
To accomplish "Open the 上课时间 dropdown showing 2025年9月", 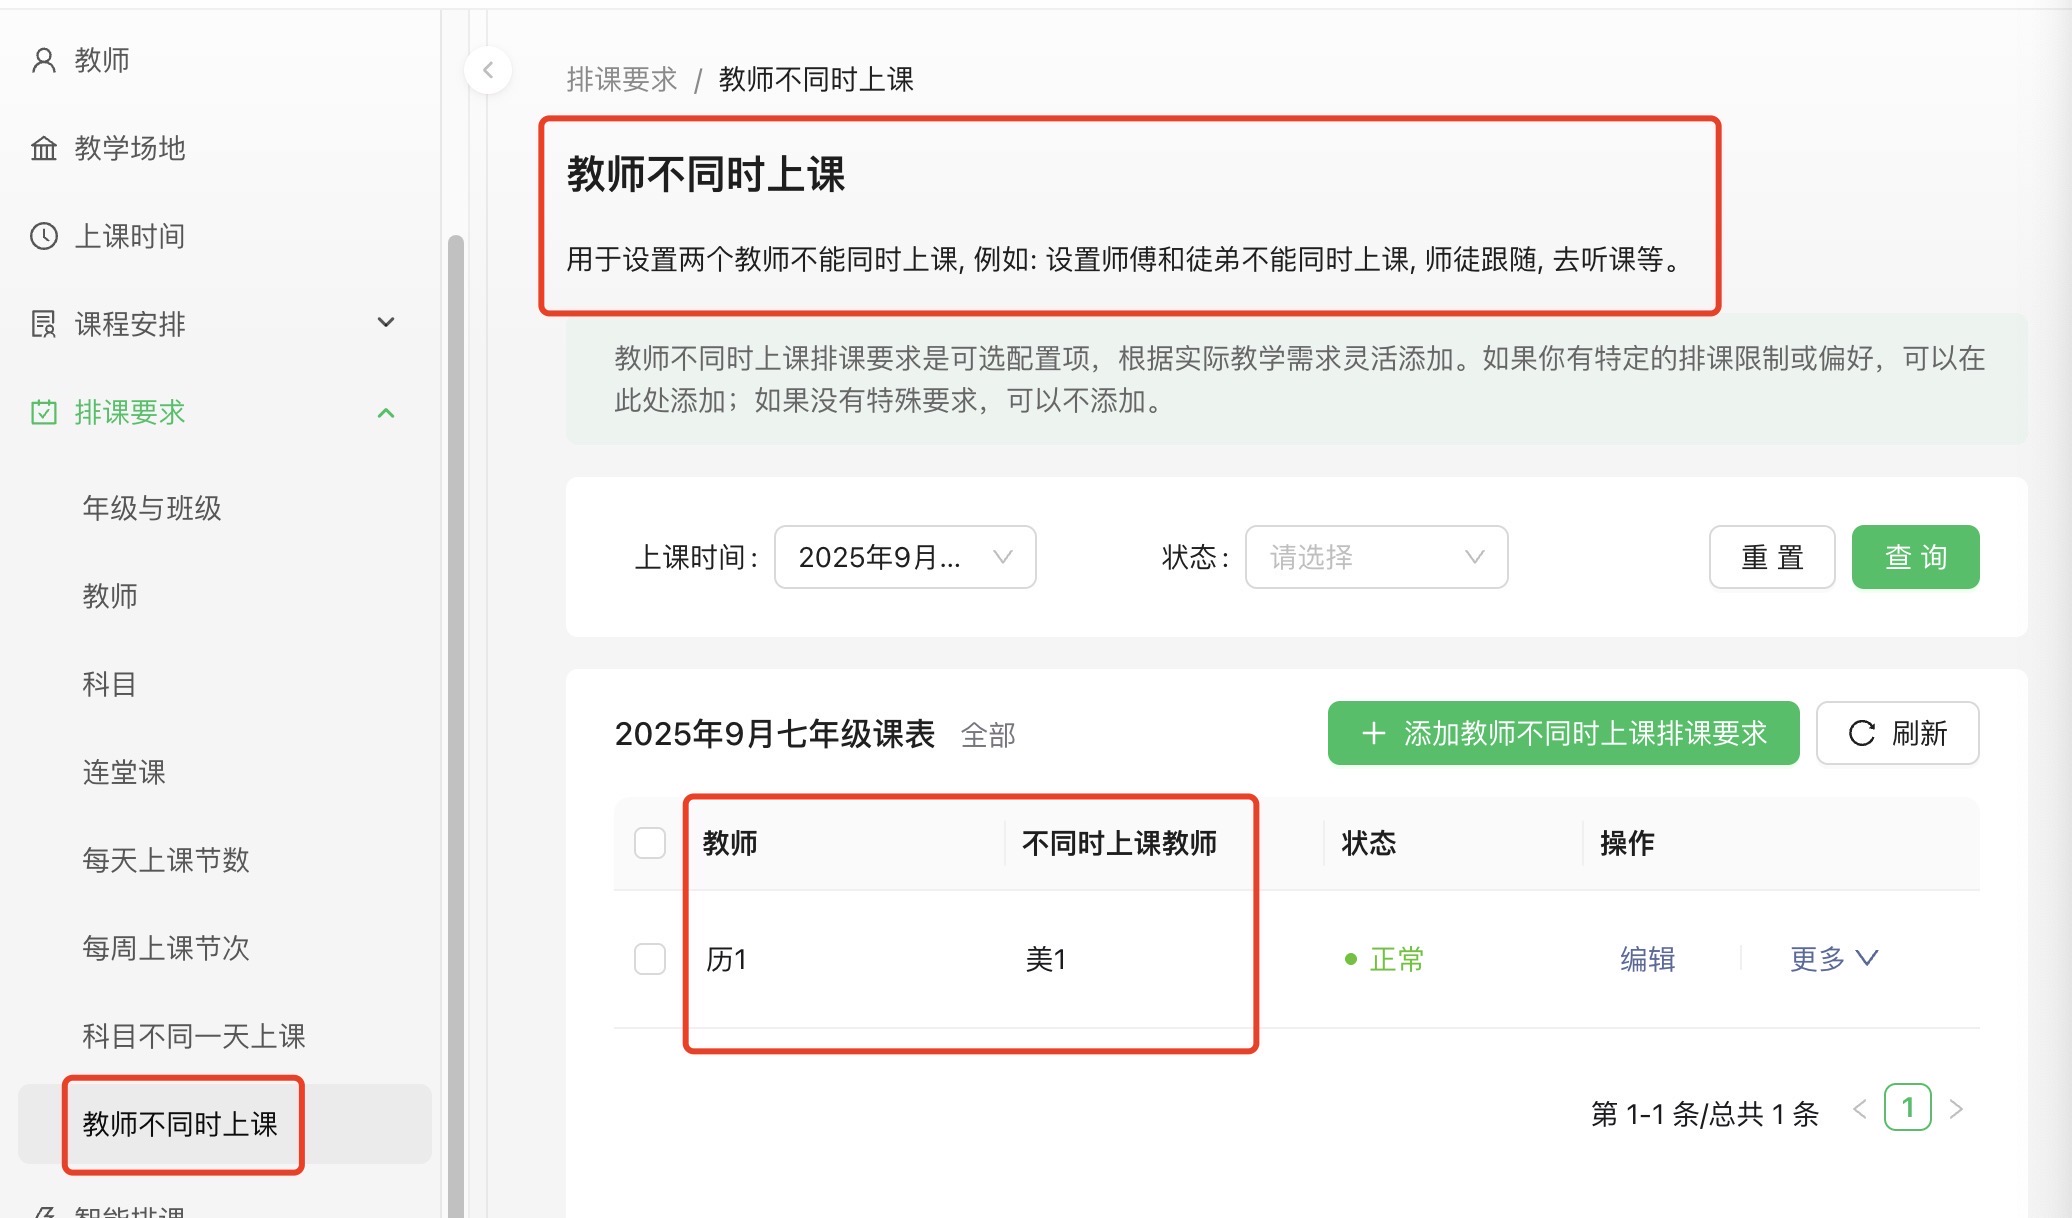I will pos(904,557).
